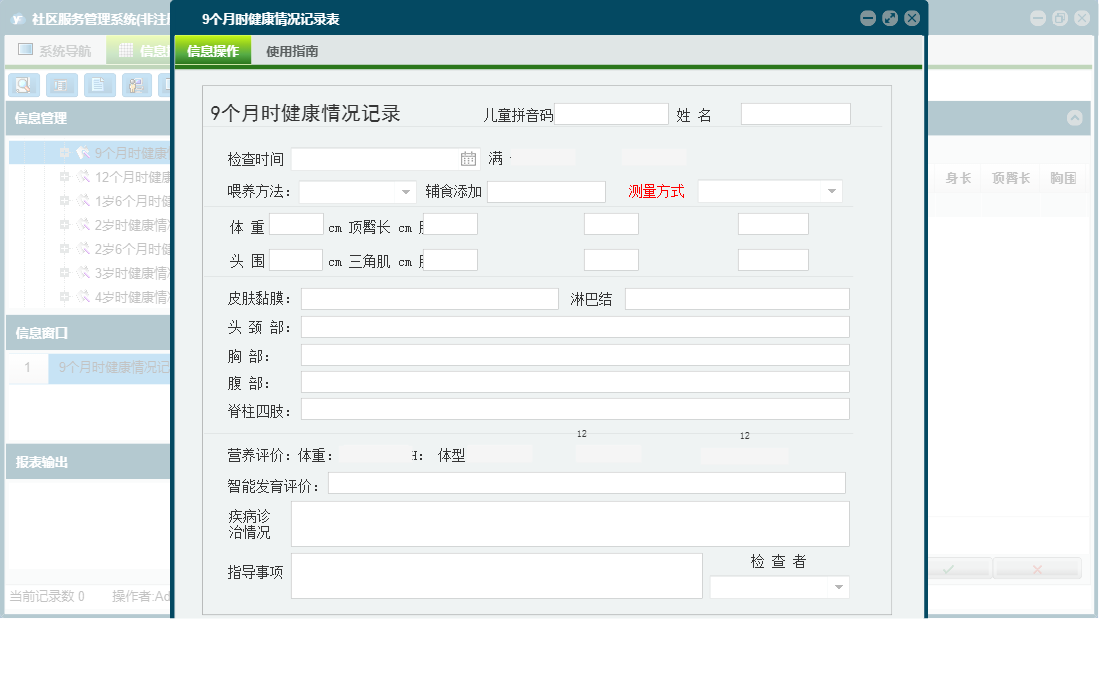Select the 9个月时健康情况记 row in 信息窗口
1099x685 pixels.
tap(109, 367)
